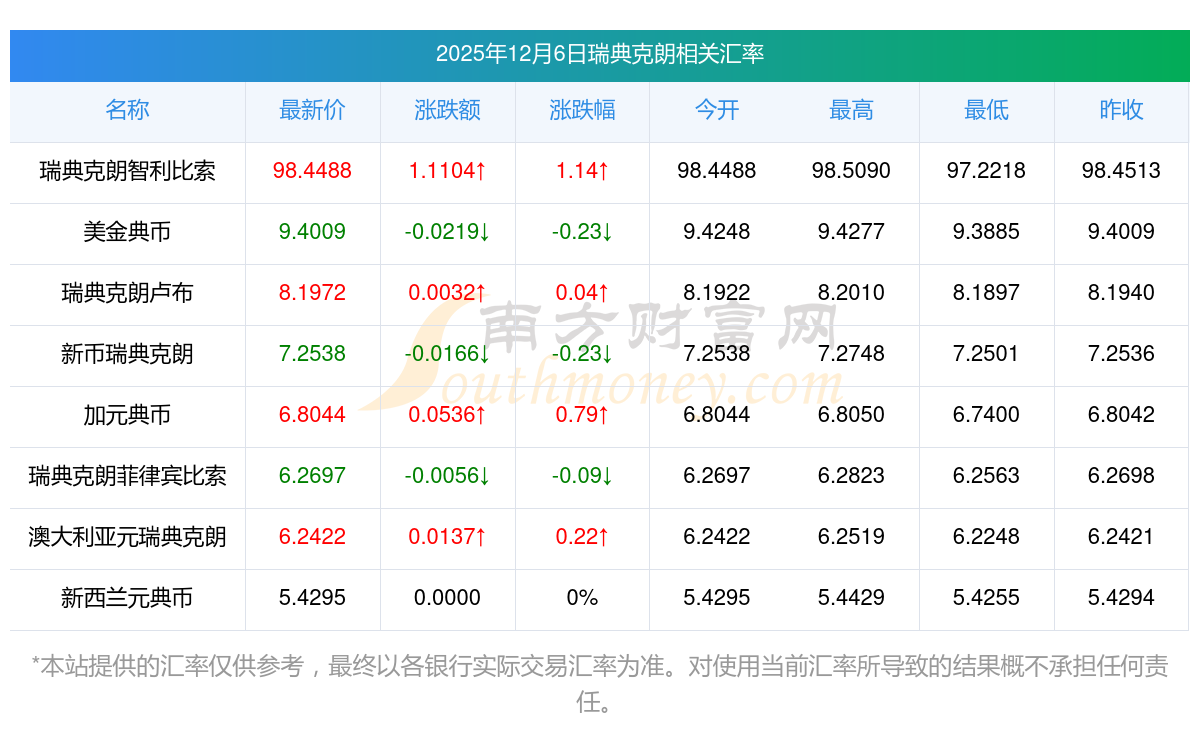Screen dimensions: 1200x733
Task: Click the 最新价 column header
Action: 312,110
